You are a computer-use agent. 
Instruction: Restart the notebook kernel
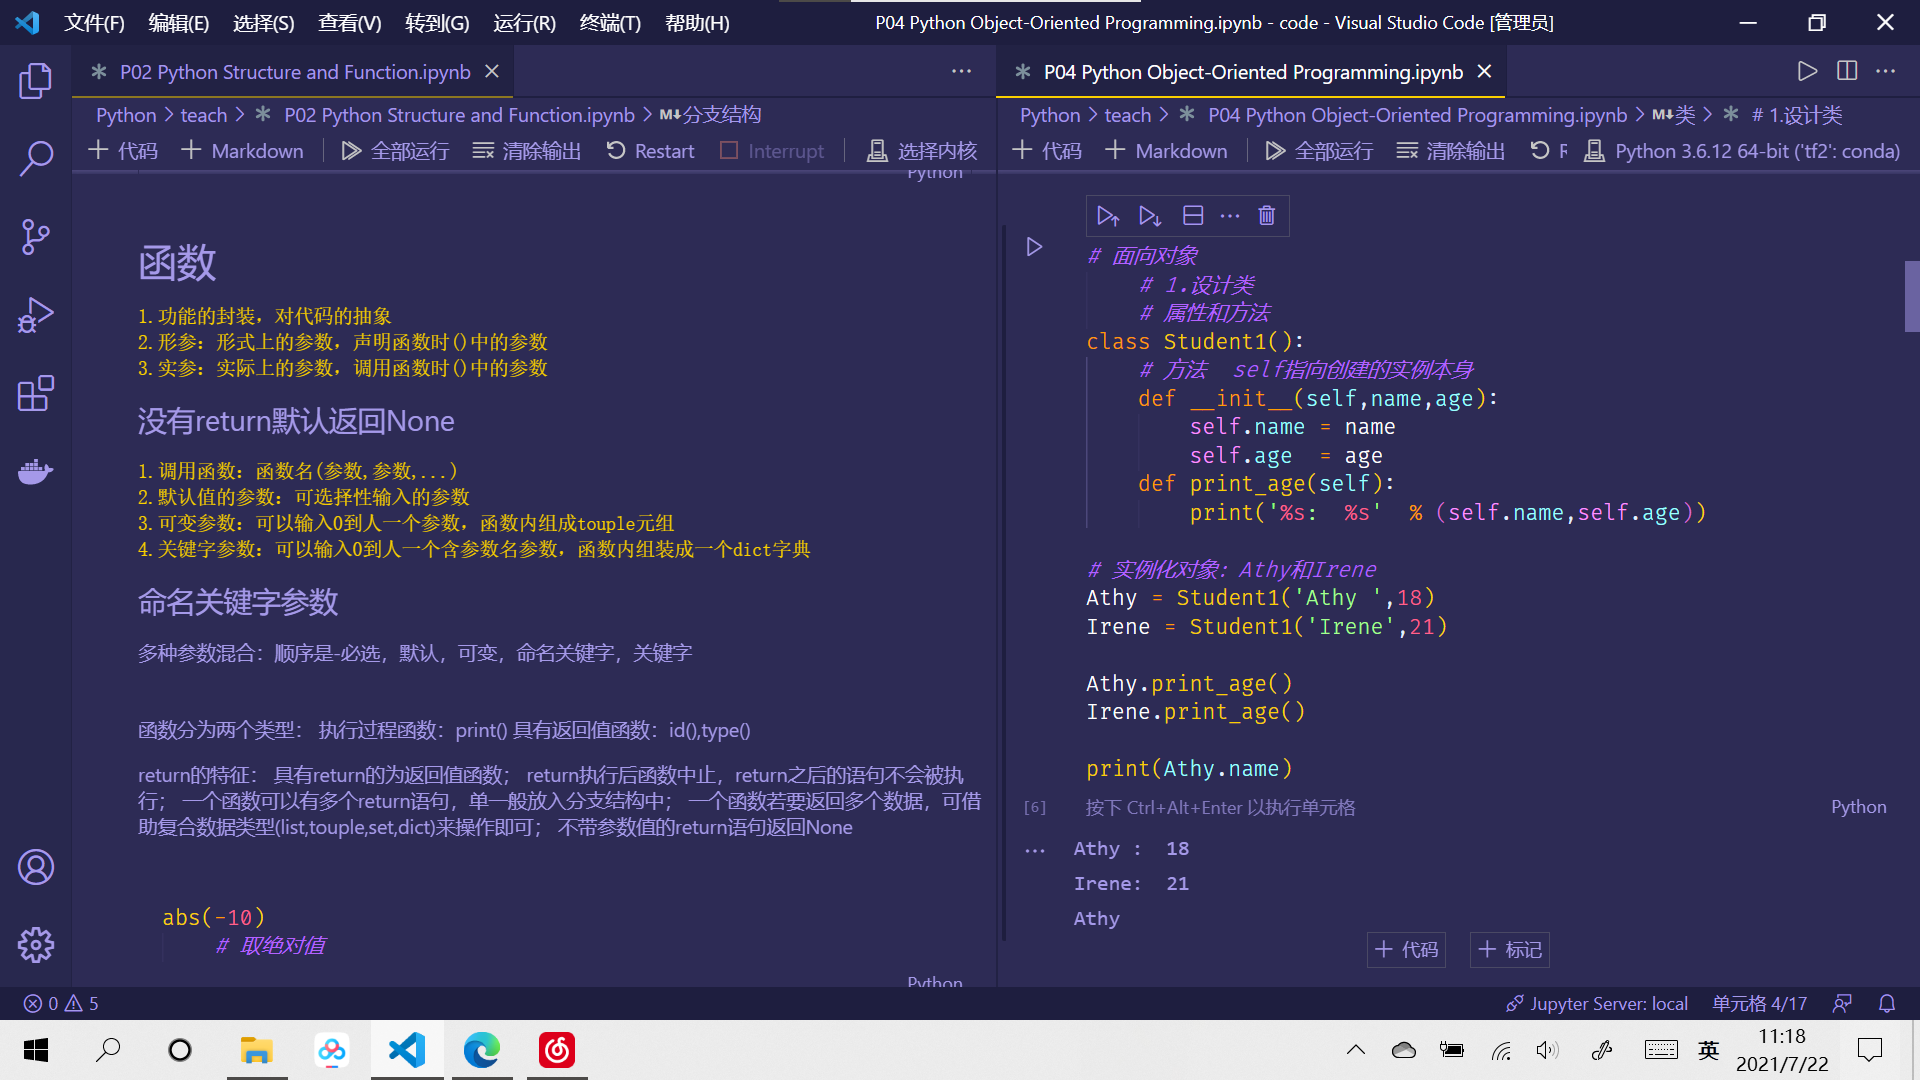[649, 150]
